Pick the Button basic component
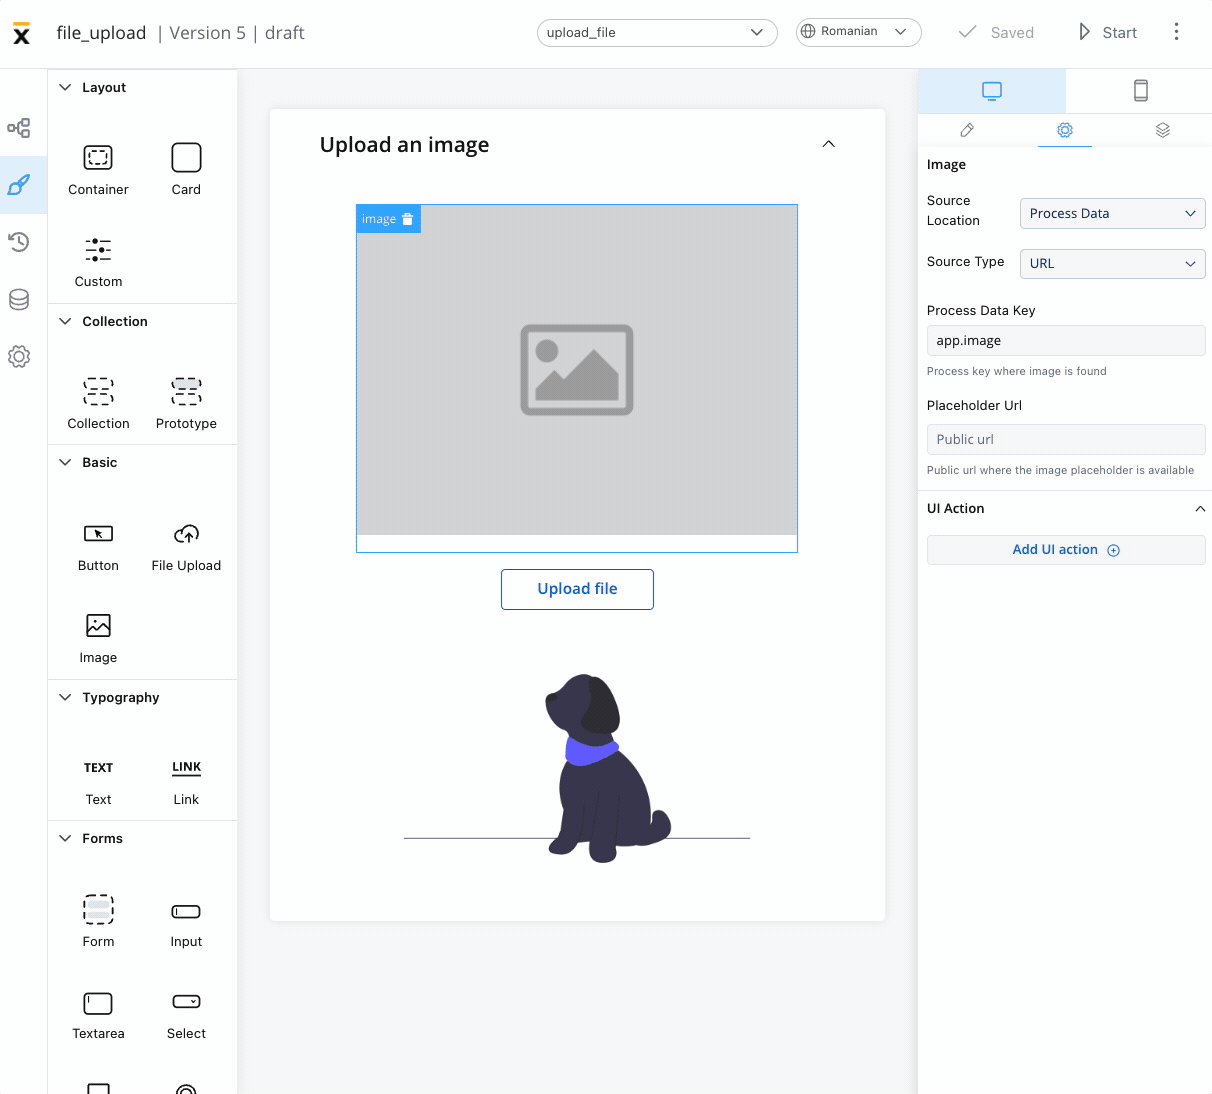 pos(98,546)
